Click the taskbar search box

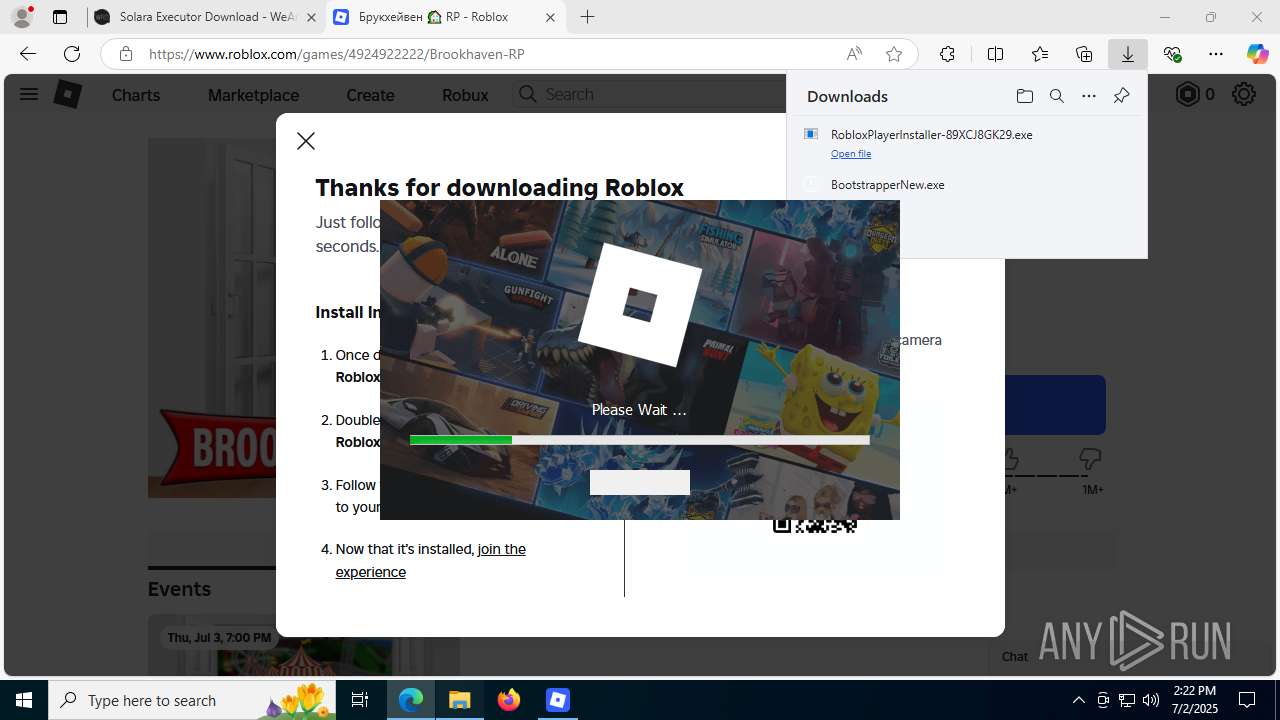coord(192,700)
